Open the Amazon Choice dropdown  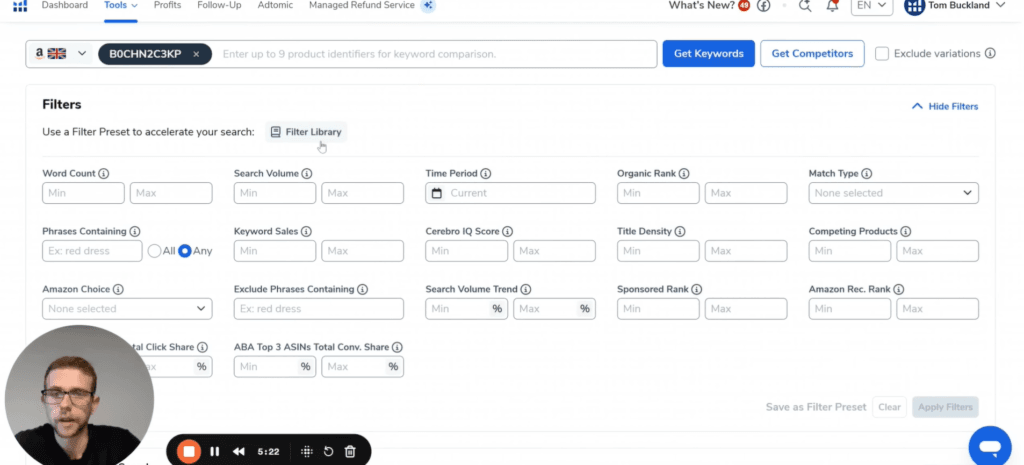pos(127,309)
